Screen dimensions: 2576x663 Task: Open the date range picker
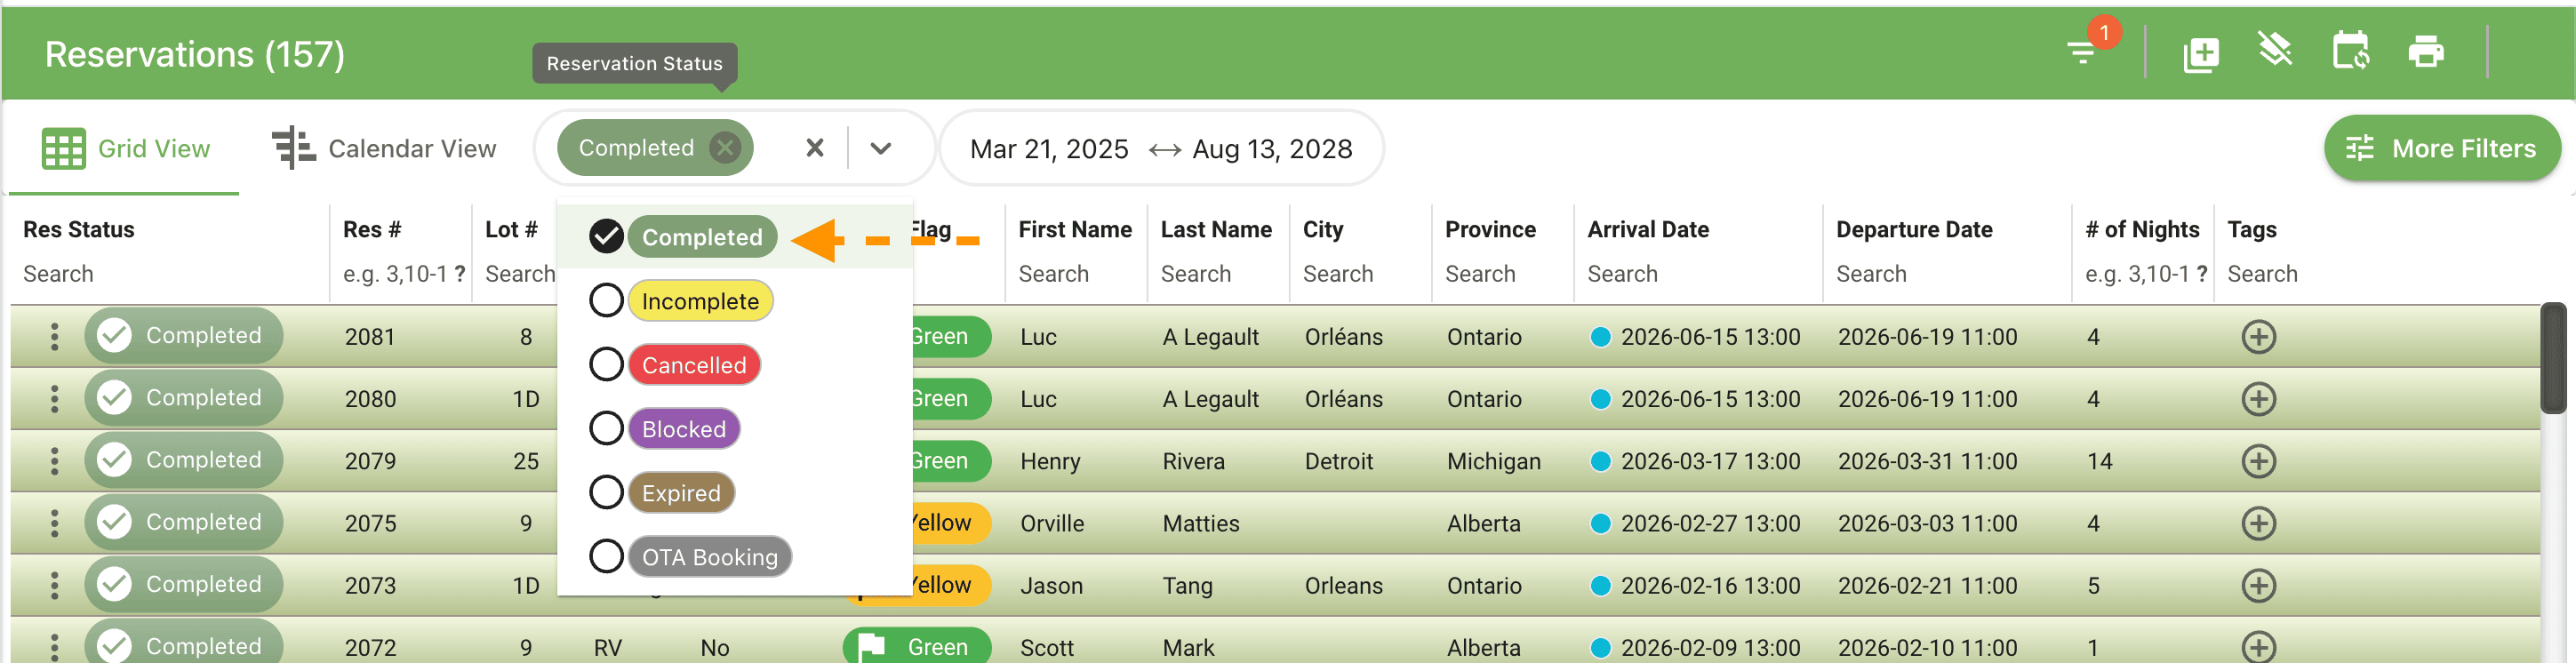click(x=1160, y=149)
